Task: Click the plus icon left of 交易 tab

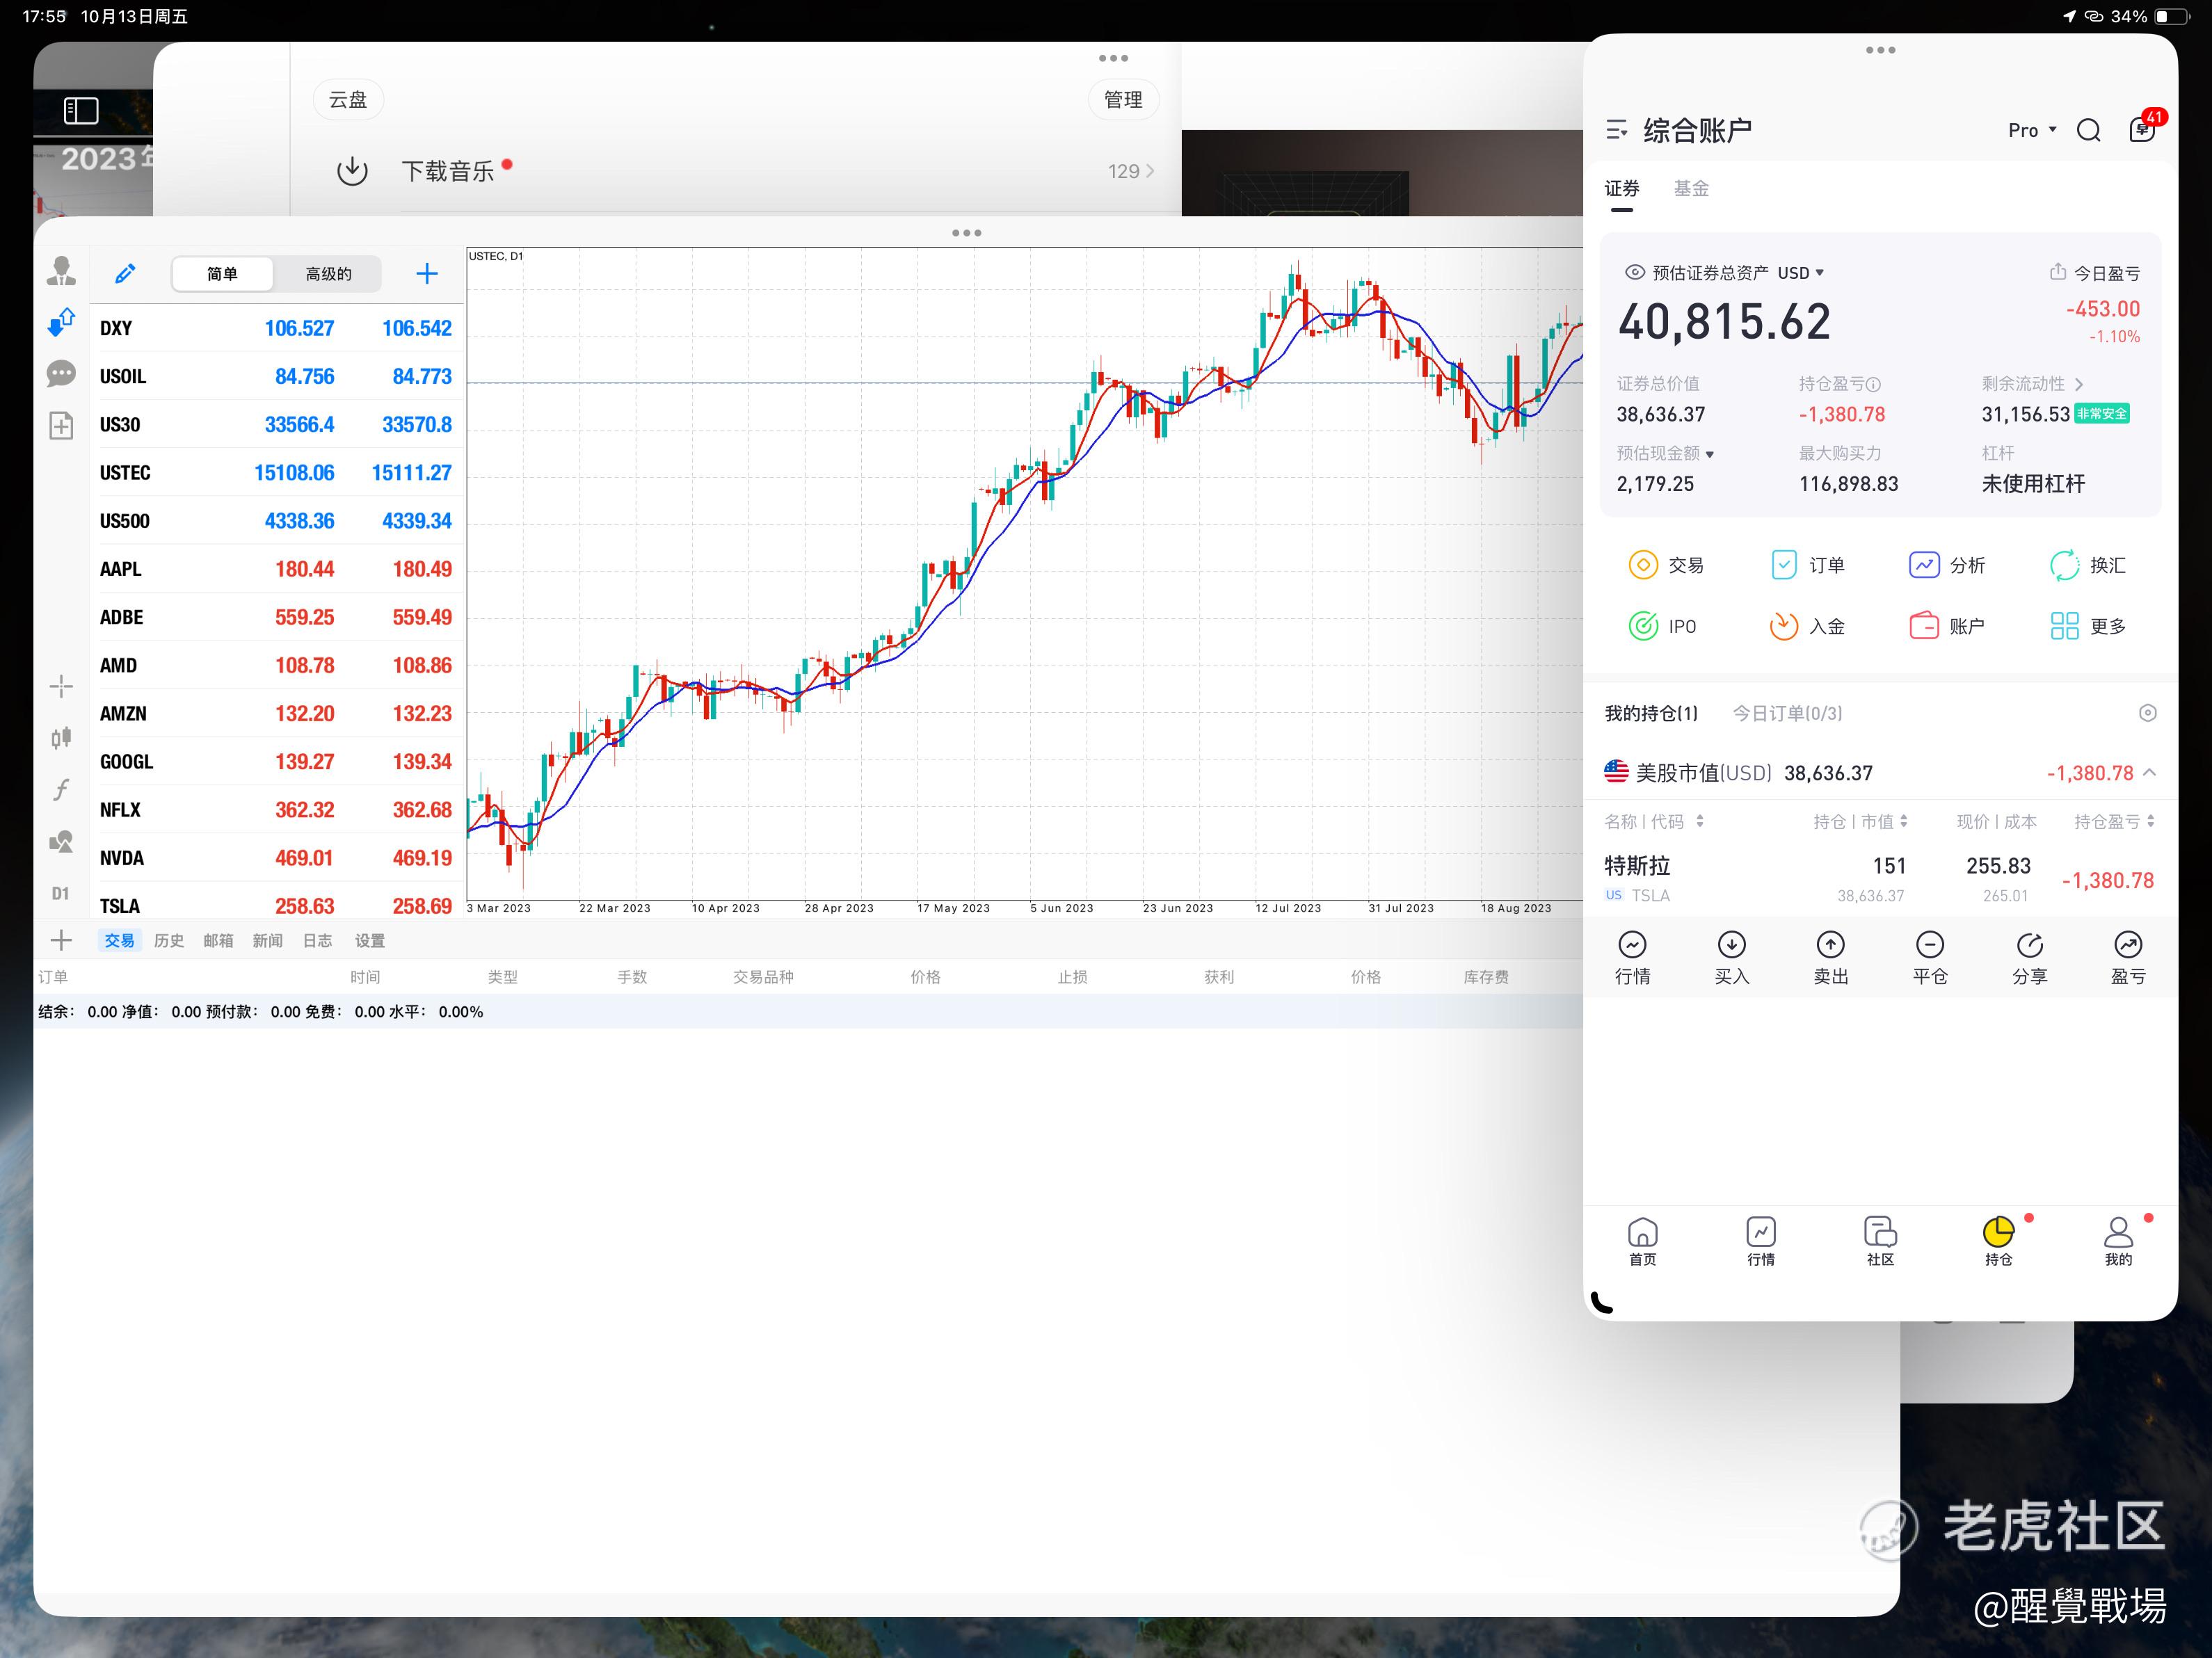Action: [61, 940]
